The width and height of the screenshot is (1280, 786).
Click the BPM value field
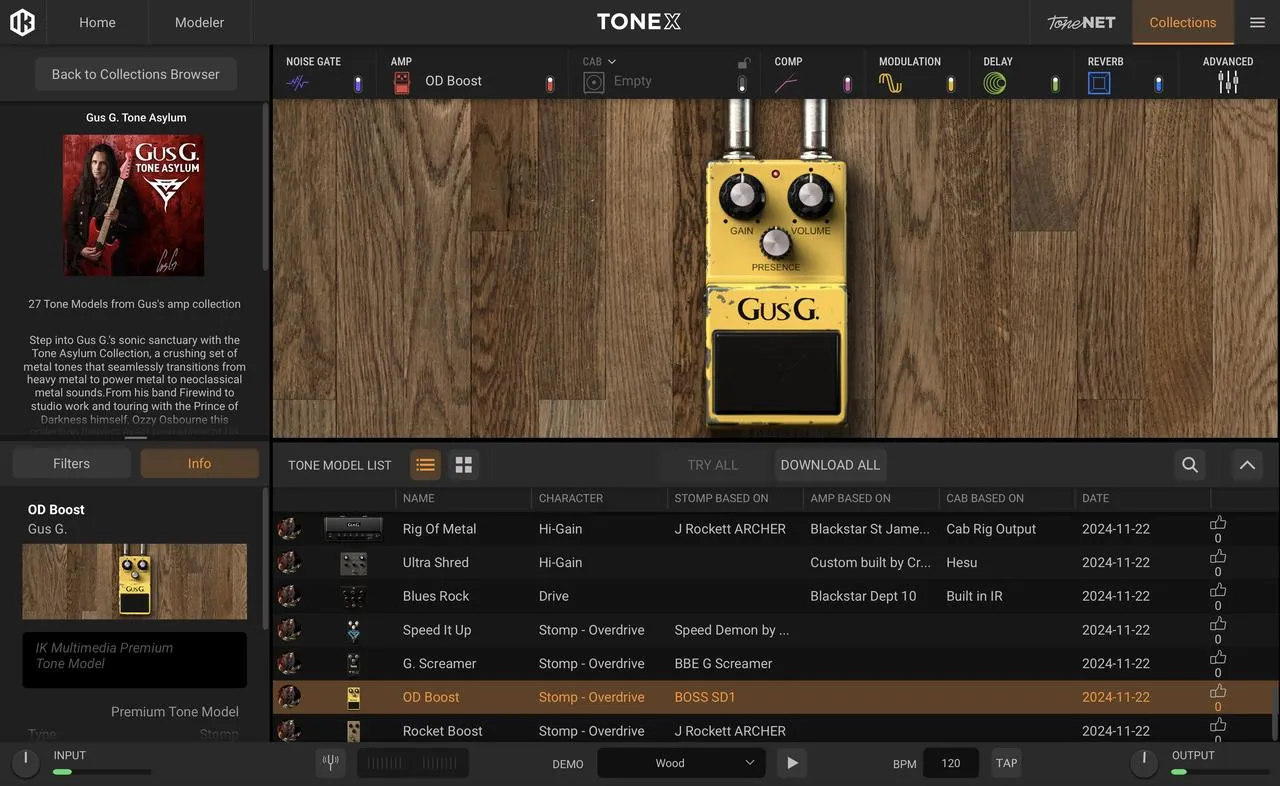[x=950, y=763]
